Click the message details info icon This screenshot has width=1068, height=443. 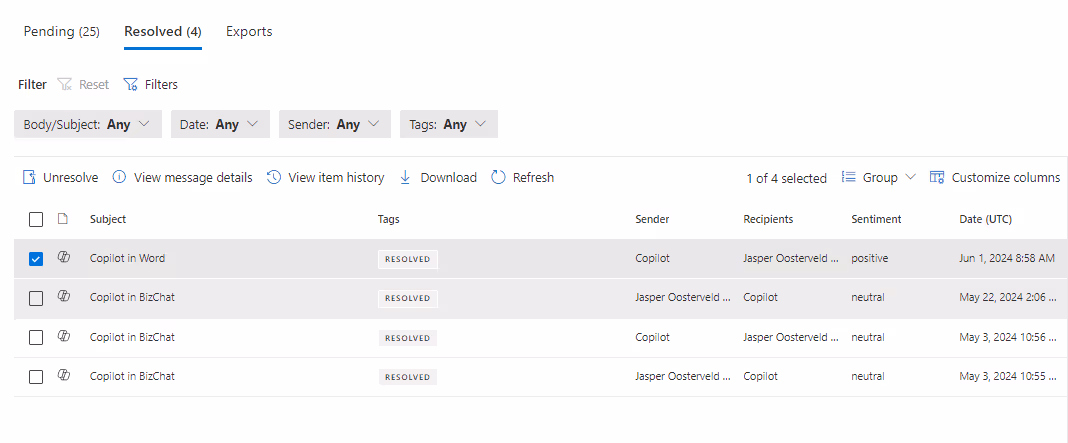click(119, 177)
